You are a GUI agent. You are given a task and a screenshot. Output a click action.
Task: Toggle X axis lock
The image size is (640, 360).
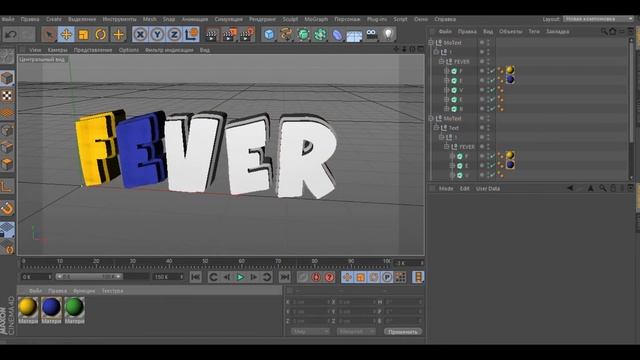(140, 35)
